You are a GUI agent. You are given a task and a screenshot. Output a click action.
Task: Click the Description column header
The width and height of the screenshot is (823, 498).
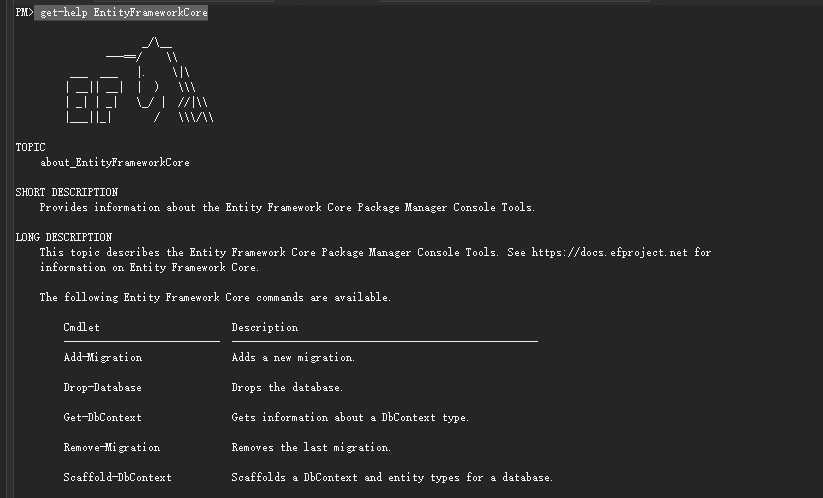point(265,327)
